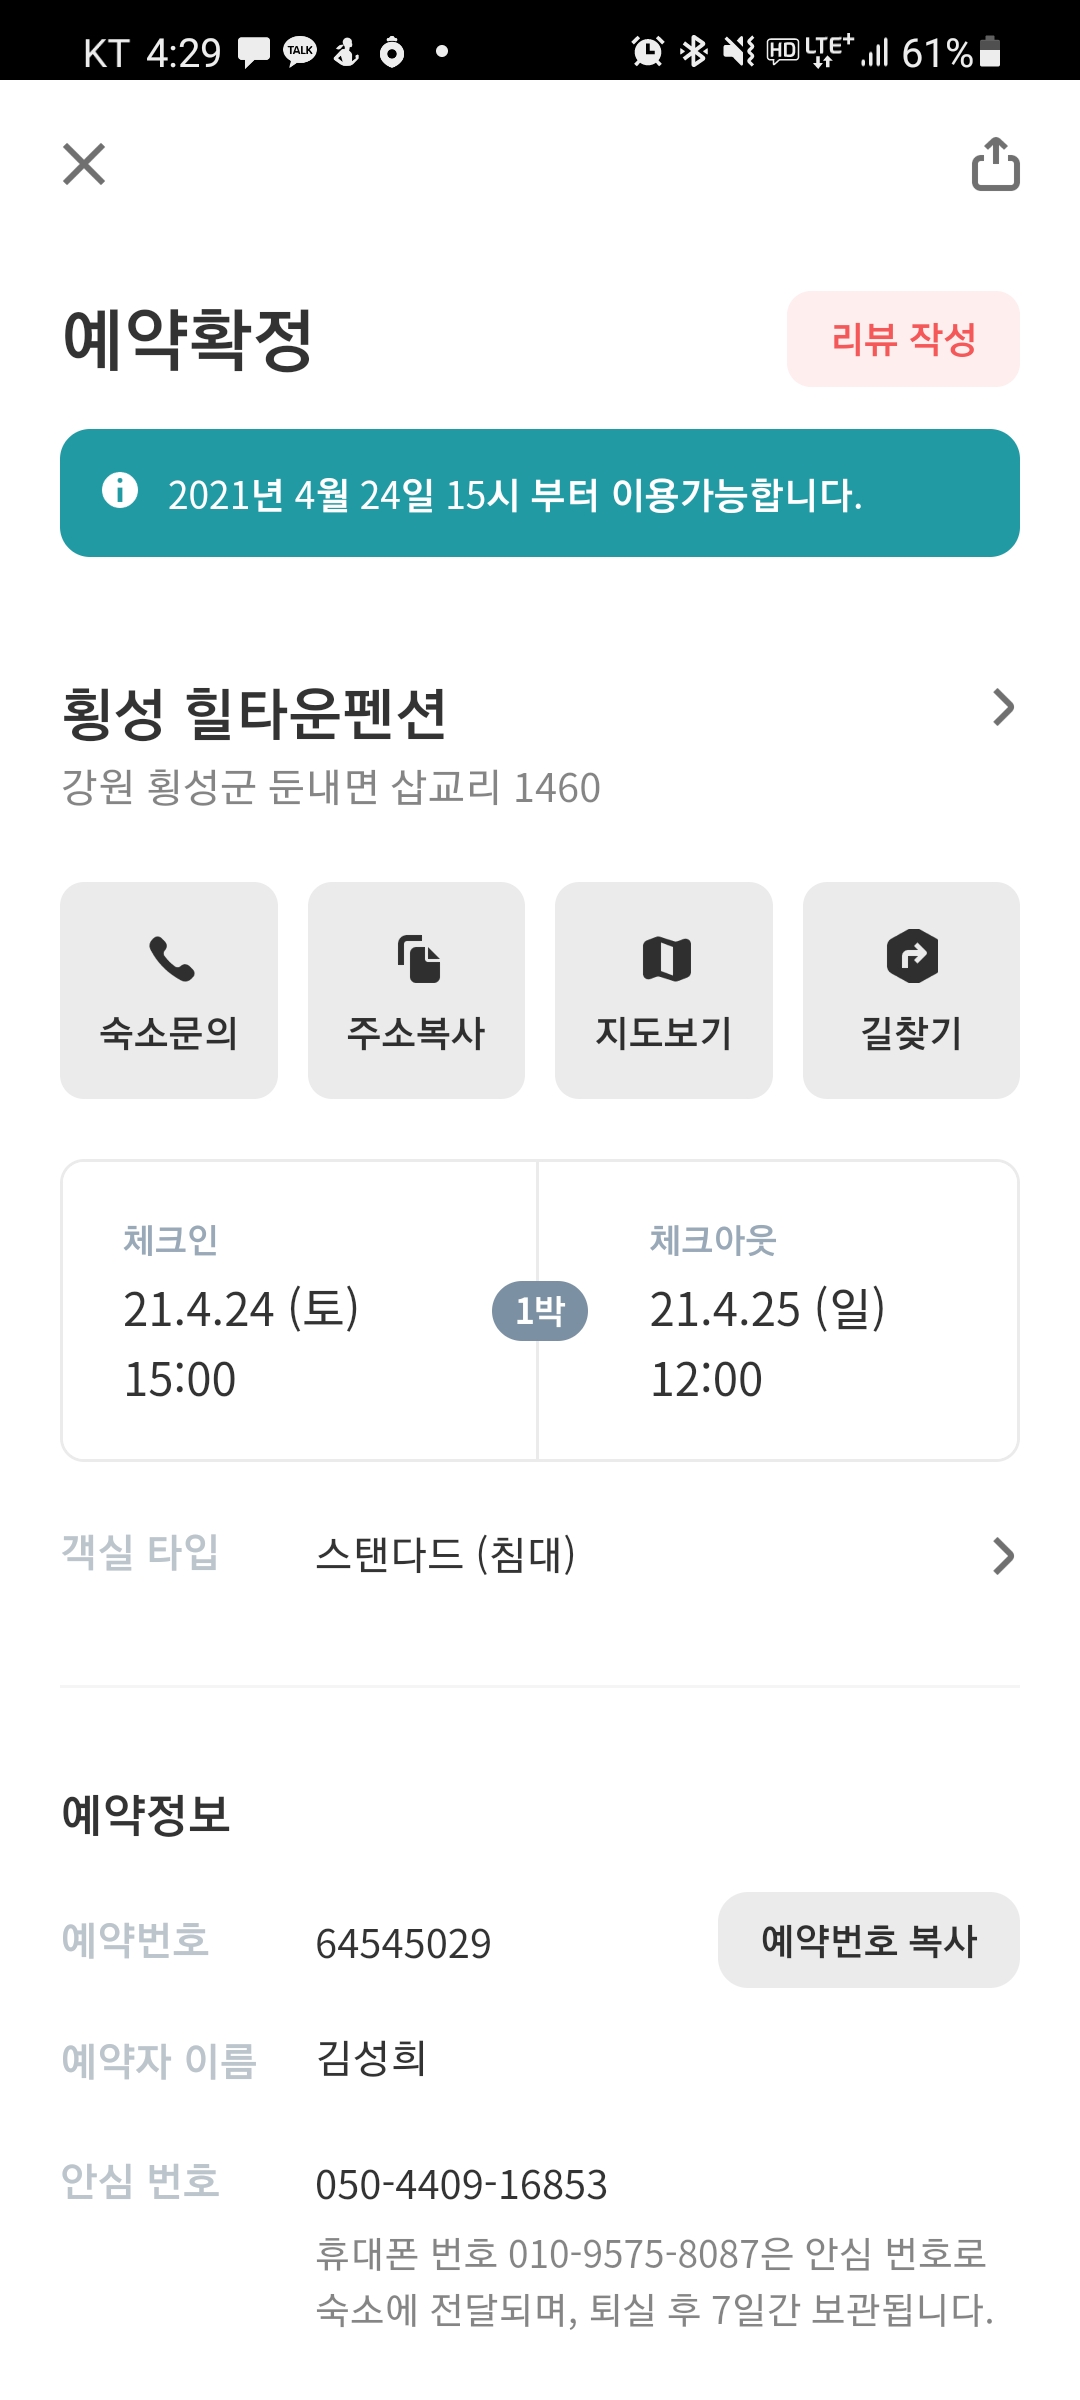Tap the 횡성 힐타운펜션 property name
The image size is (1080, 2400).
point(255,714)
